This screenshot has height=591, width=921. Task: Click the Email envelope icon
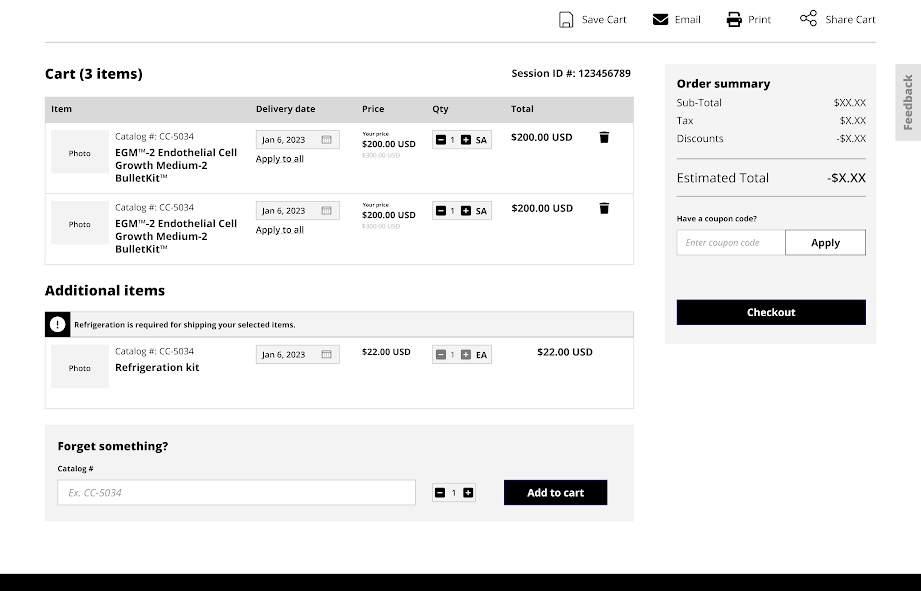click(660, 19)
